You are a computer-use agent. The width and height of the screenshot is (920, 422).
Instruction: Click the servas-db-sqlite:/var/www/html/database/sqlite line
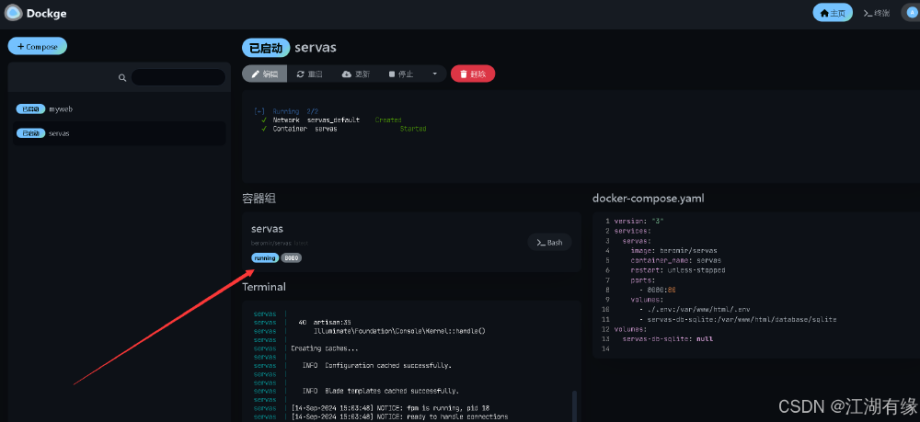point(738,319)
